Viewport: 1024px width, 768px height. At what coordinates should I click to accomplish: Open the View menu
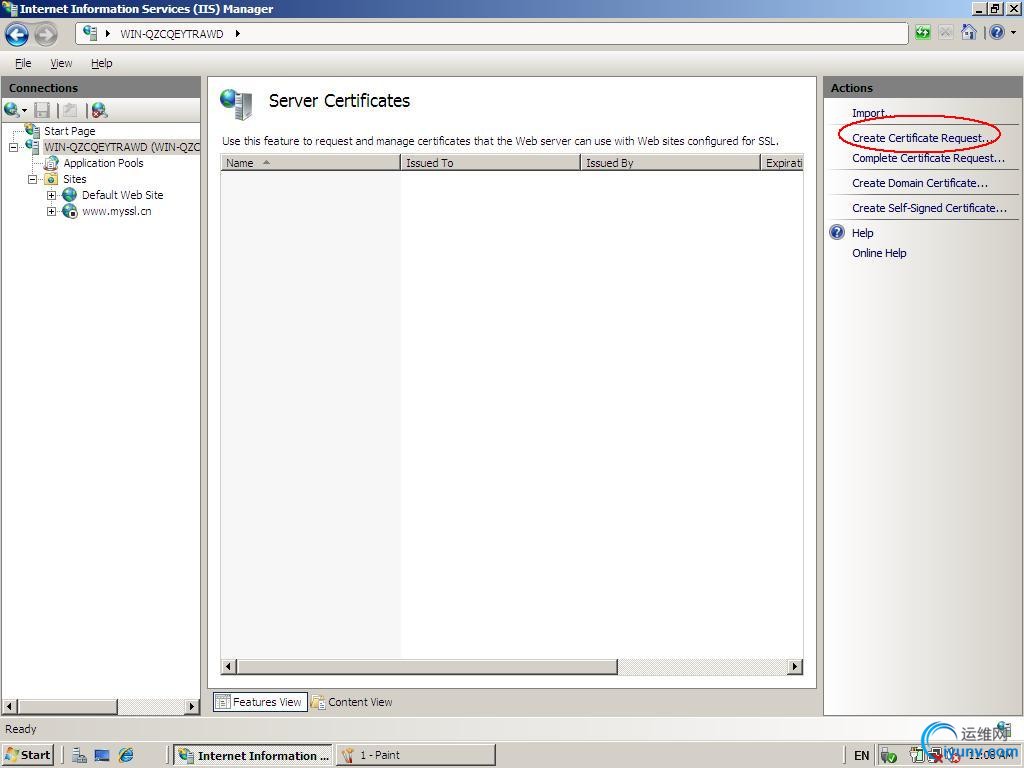pos(61,63)
